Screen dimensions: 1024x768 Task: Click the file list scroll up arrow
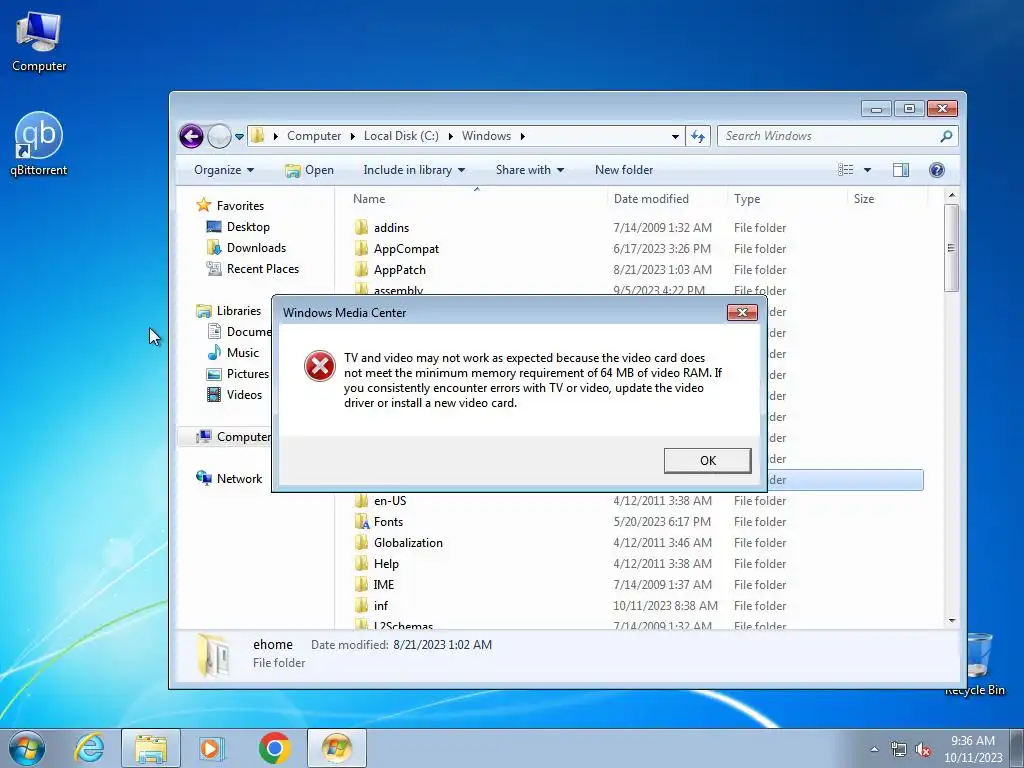pyautogui.click(x=952, y=195)
